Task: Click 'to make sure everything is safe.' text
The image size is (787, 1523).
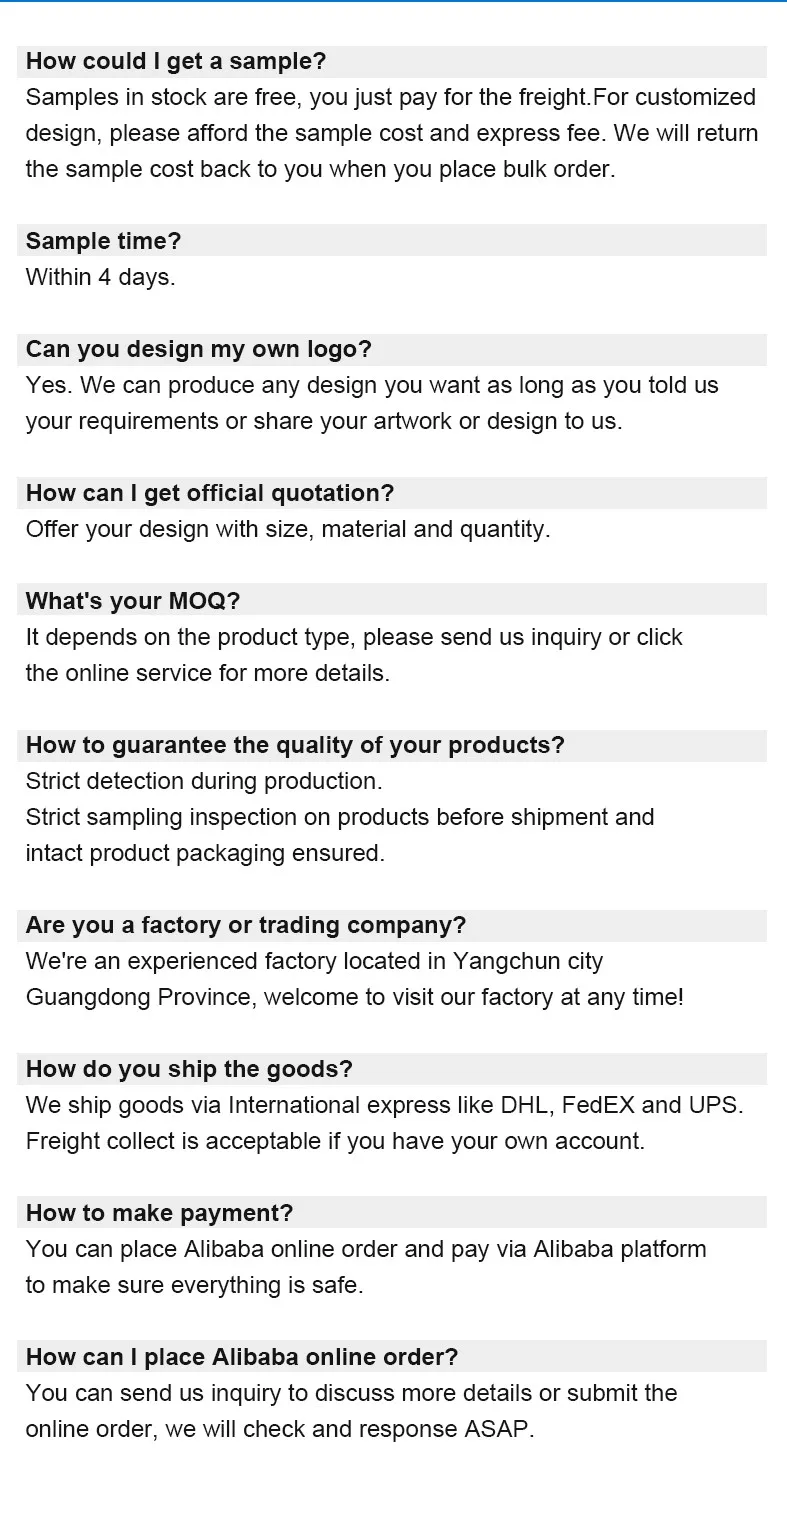Action: click(194, 1285)
